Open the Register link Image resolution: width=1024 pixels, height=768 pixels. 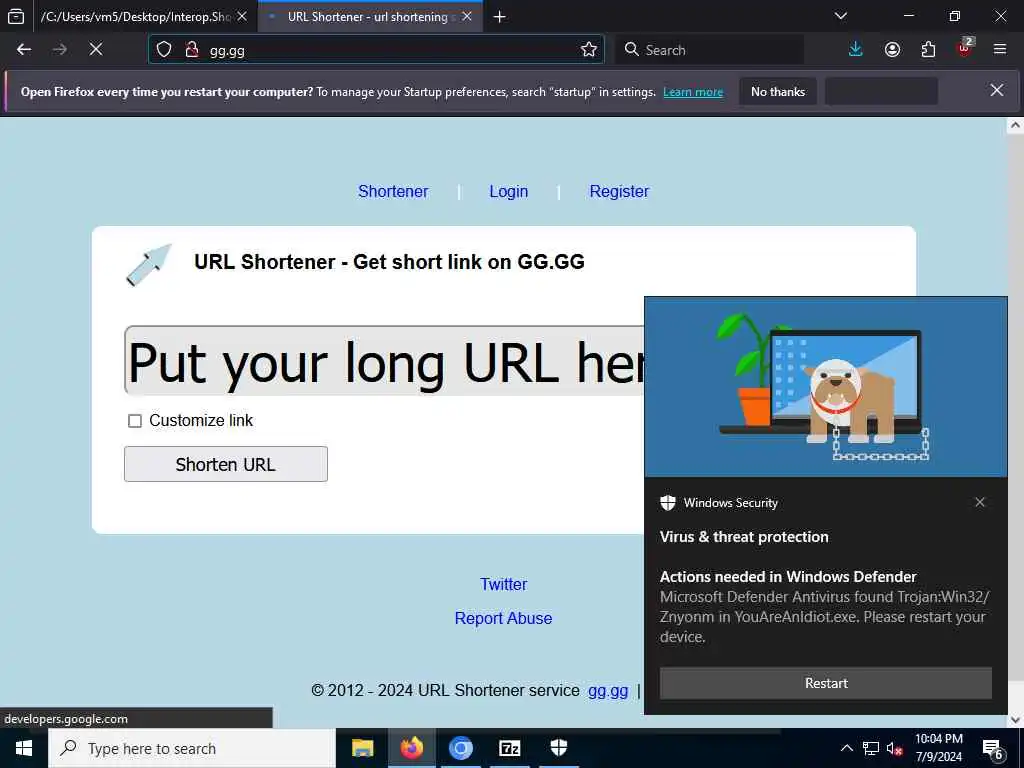[619, 191]
